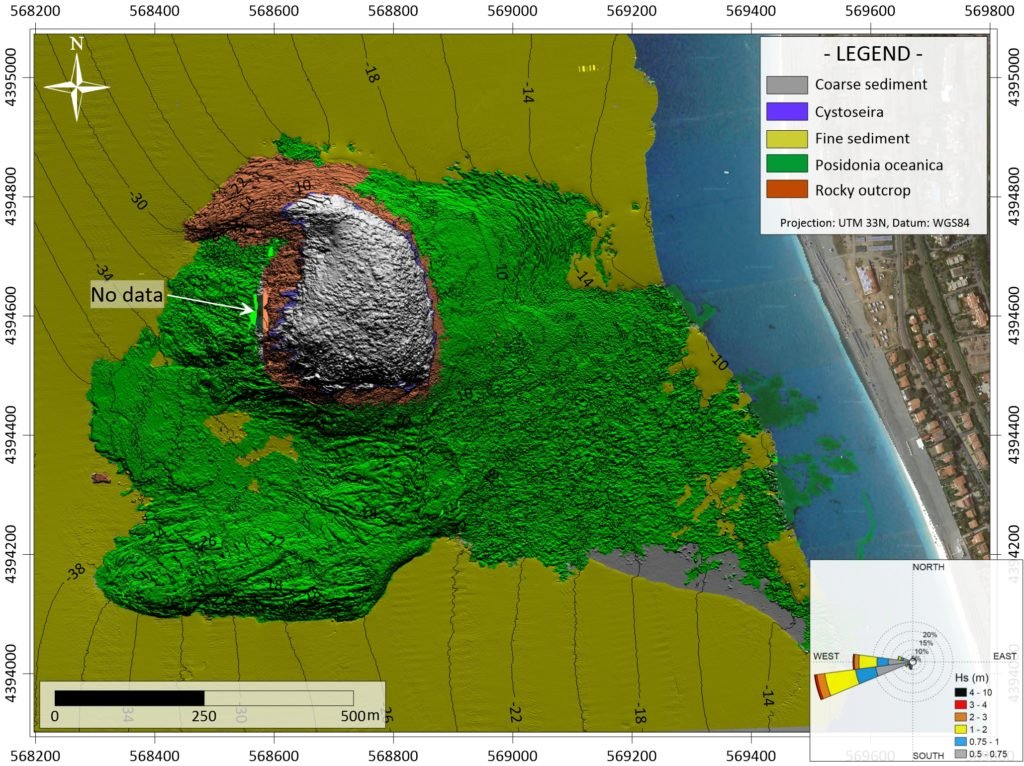Click the black segment of the scale bar

[129, 697]
